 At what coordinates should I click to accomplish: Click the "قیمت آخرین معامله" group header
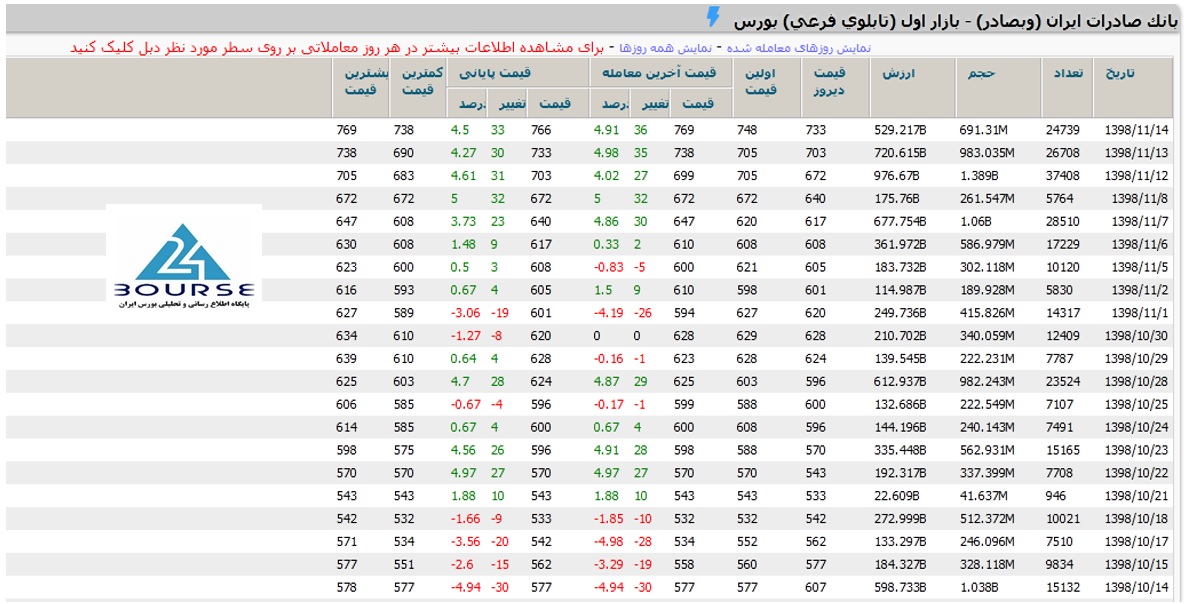(x=659, y=73)
